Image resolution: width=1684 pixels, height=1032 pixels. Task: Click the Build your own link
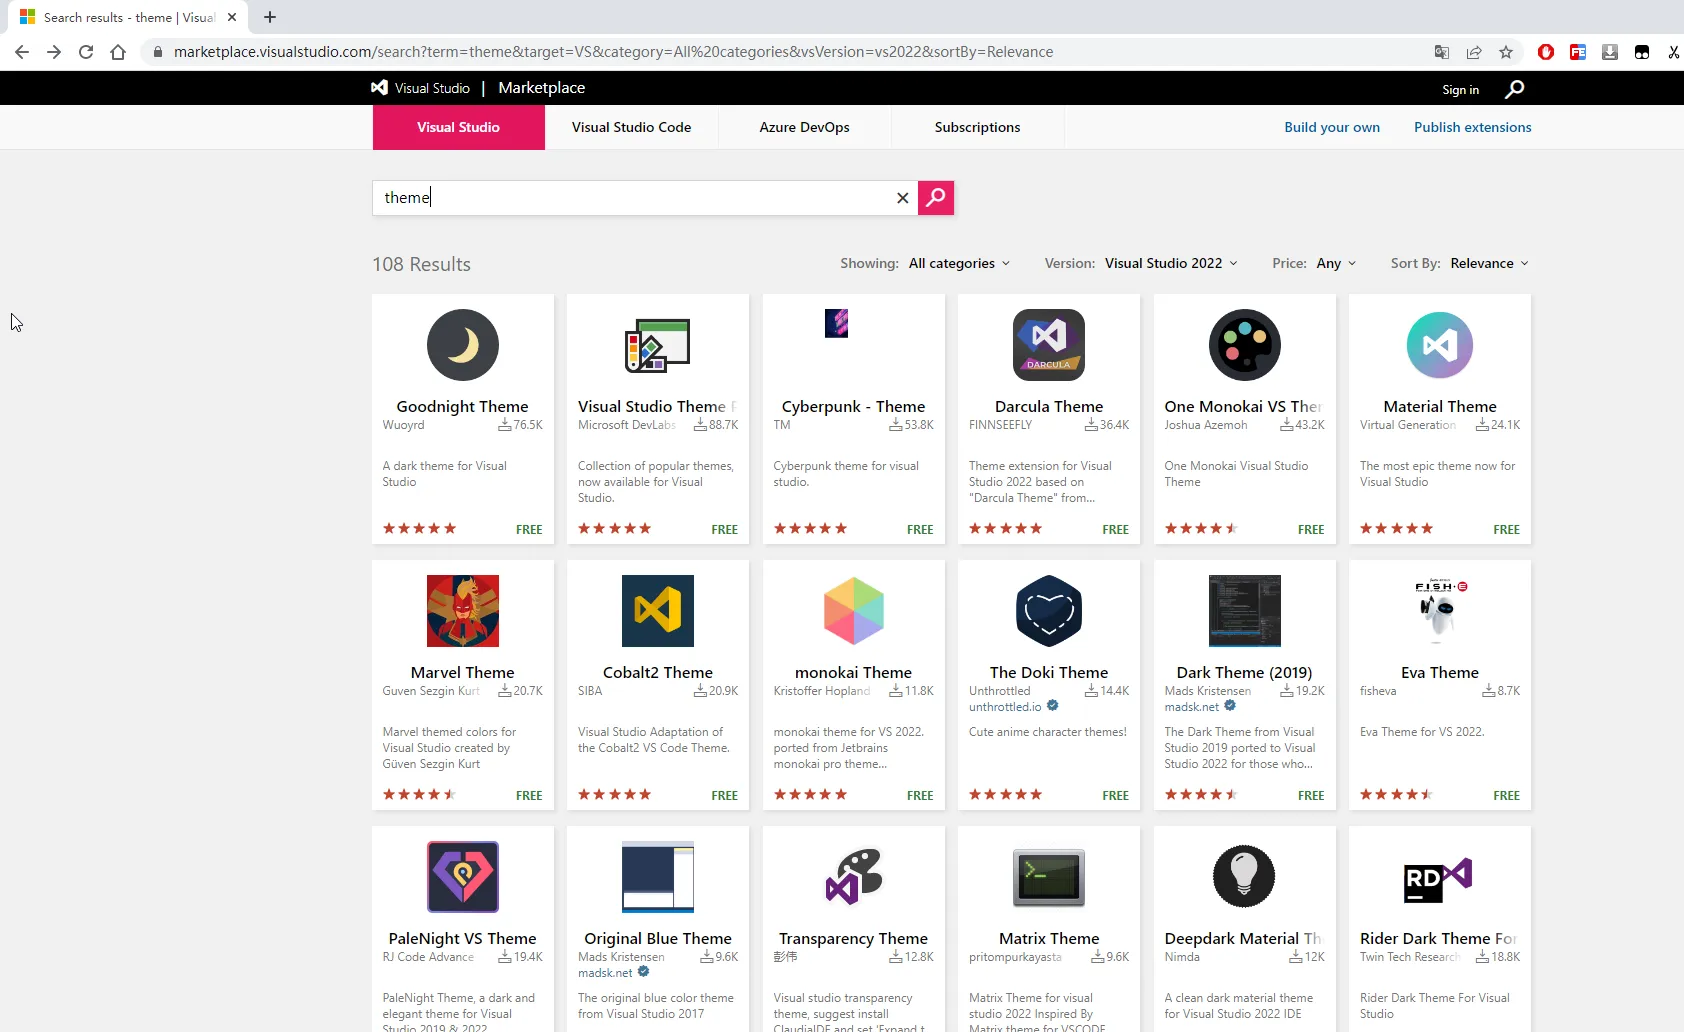coord(1332,127)
